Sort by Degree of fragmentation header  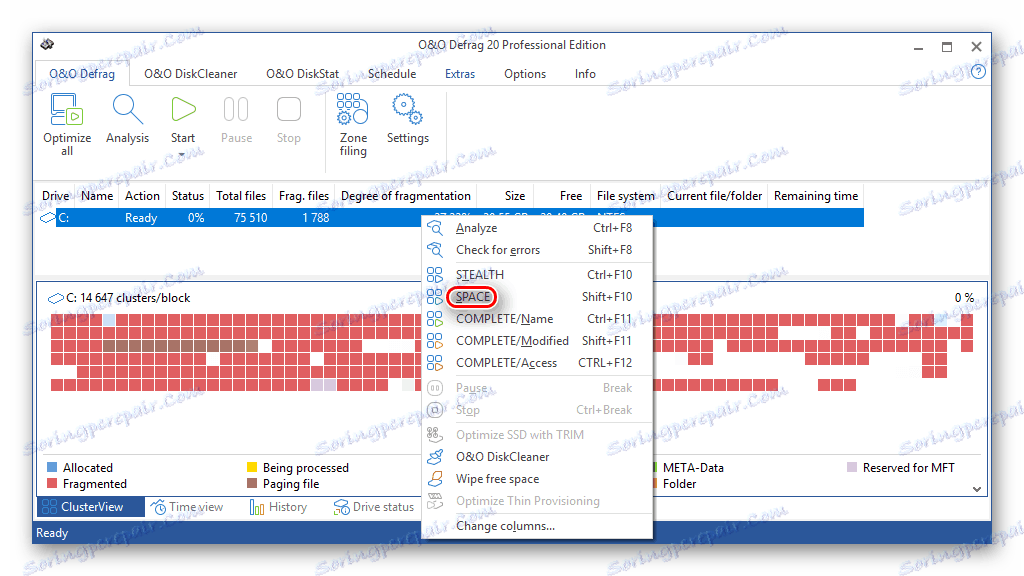coord(406,196)
